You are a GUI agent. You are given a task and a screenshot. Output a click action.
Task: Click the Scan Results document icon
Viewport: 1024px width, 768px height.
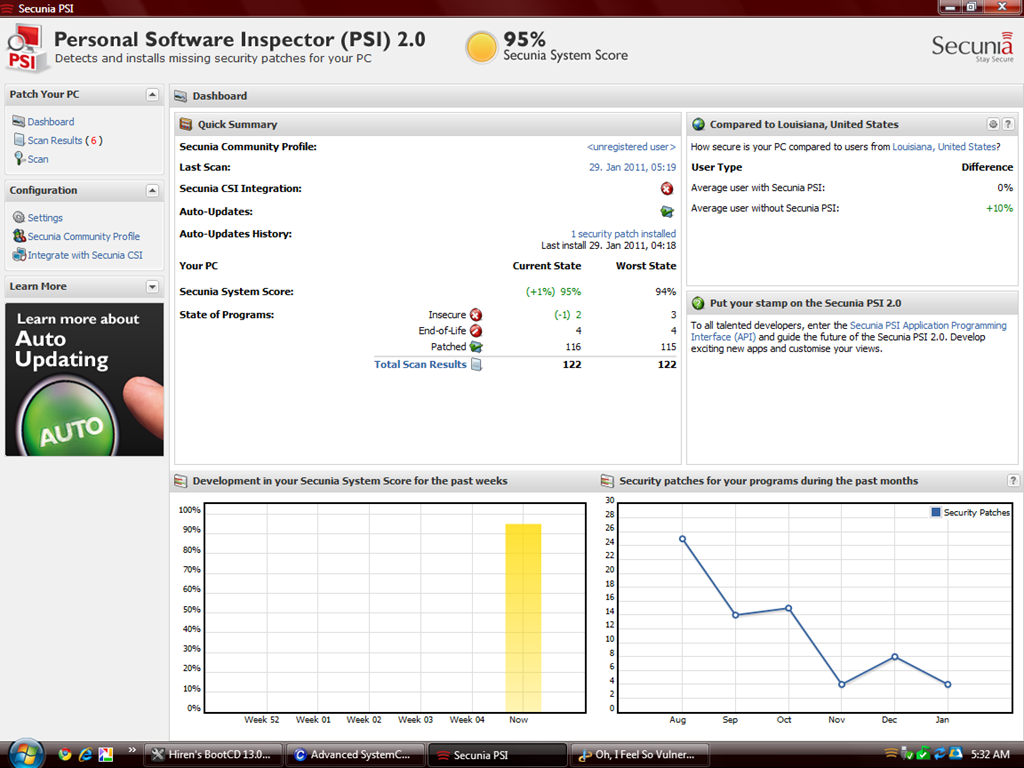point(19,140)
